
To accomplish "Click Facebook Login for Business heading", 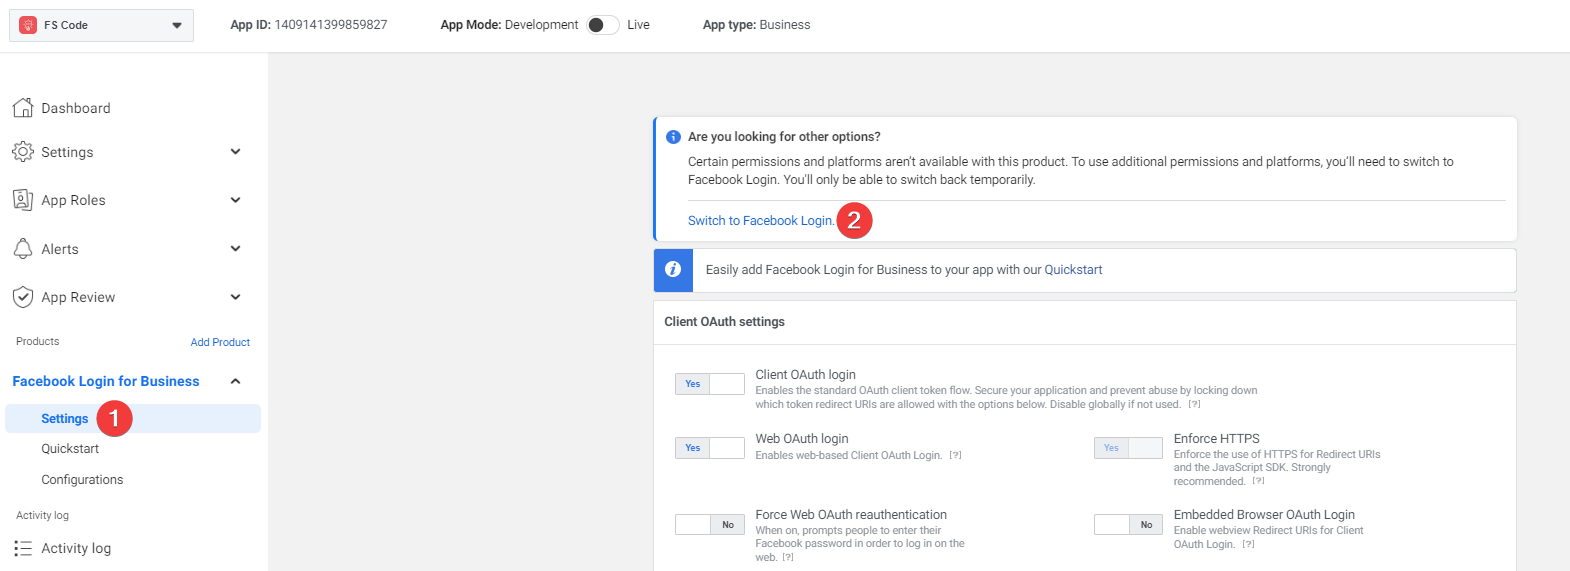I will pyautogui.click(x=106, y=381).
